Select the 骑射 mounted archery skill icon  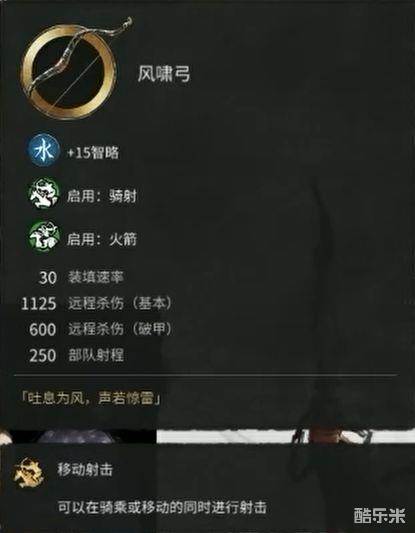point(44,194)
